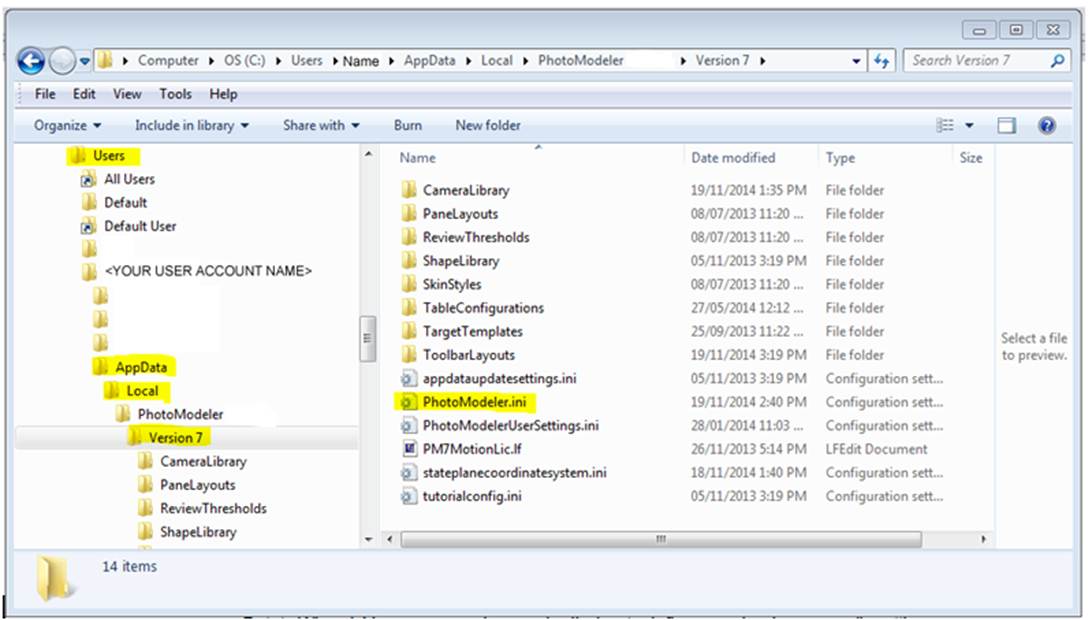Sort by Date modified column header

pos(733,158)
